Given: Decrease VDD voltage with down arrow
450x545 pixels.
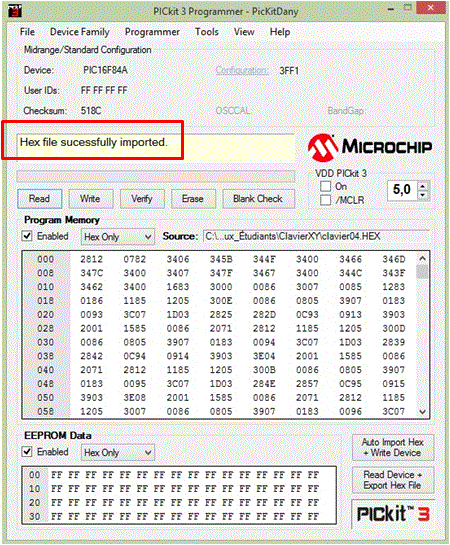Looking at the screenshot, I should point(423,195).
